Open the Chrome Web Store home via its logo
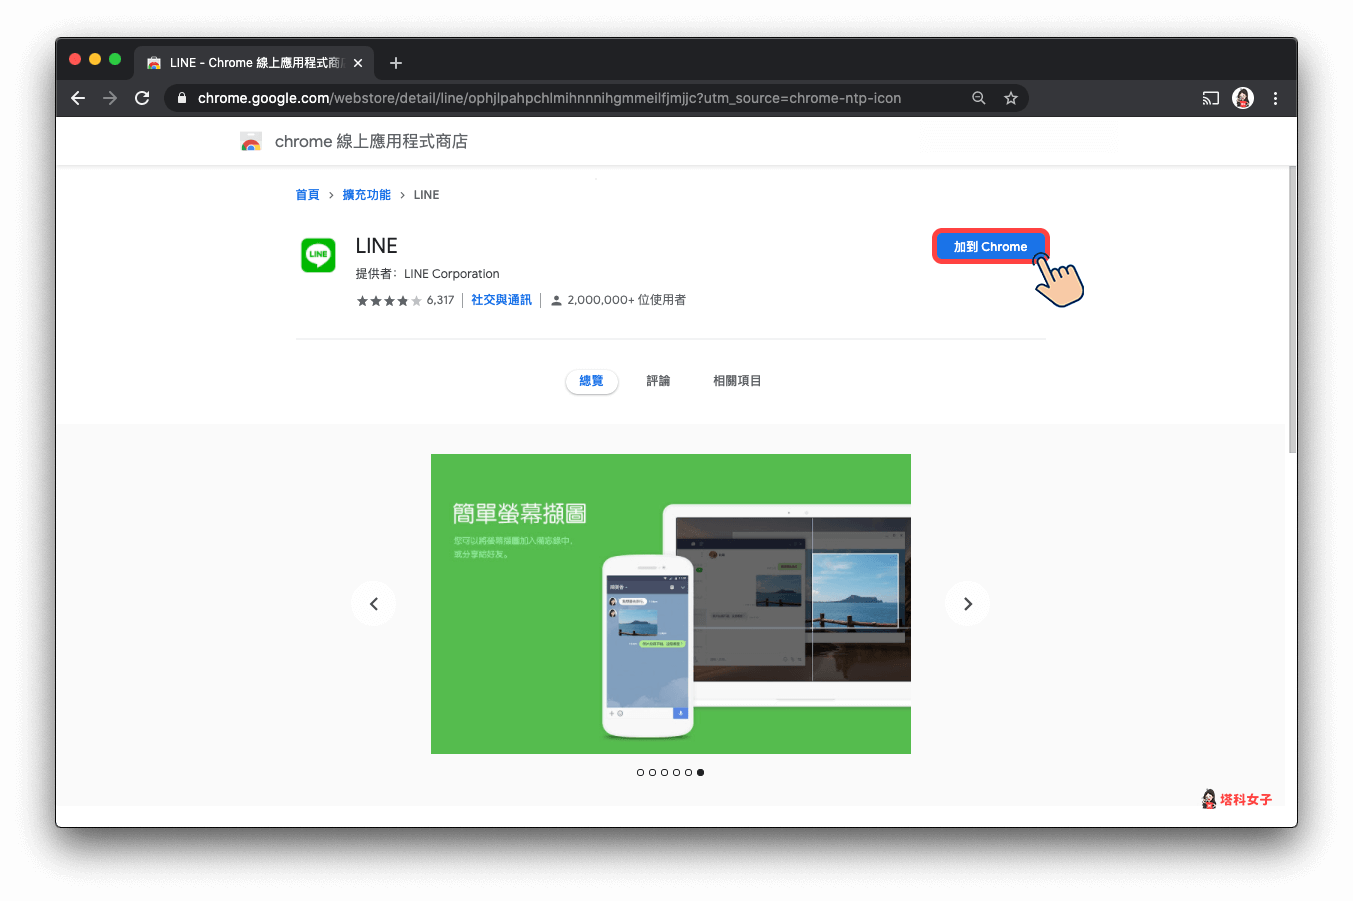Screen dimensions: 1353x901 pos(251,141)
